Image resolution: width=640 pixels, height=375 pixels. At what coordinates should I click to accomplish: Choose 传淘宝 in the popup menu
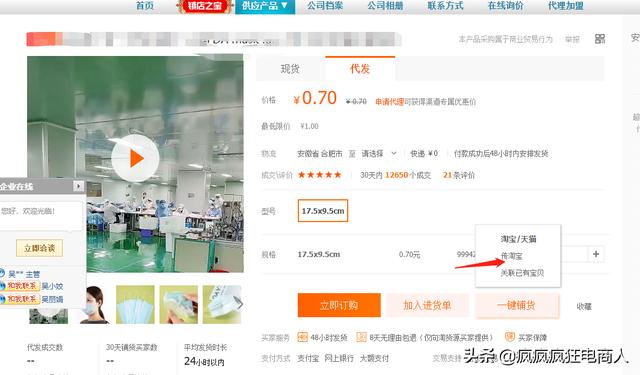click(511, 256)
